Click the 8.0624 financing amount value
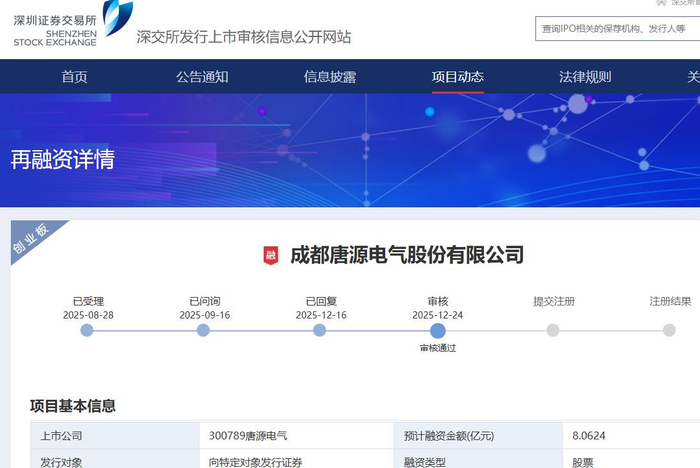 click(590, 436)
